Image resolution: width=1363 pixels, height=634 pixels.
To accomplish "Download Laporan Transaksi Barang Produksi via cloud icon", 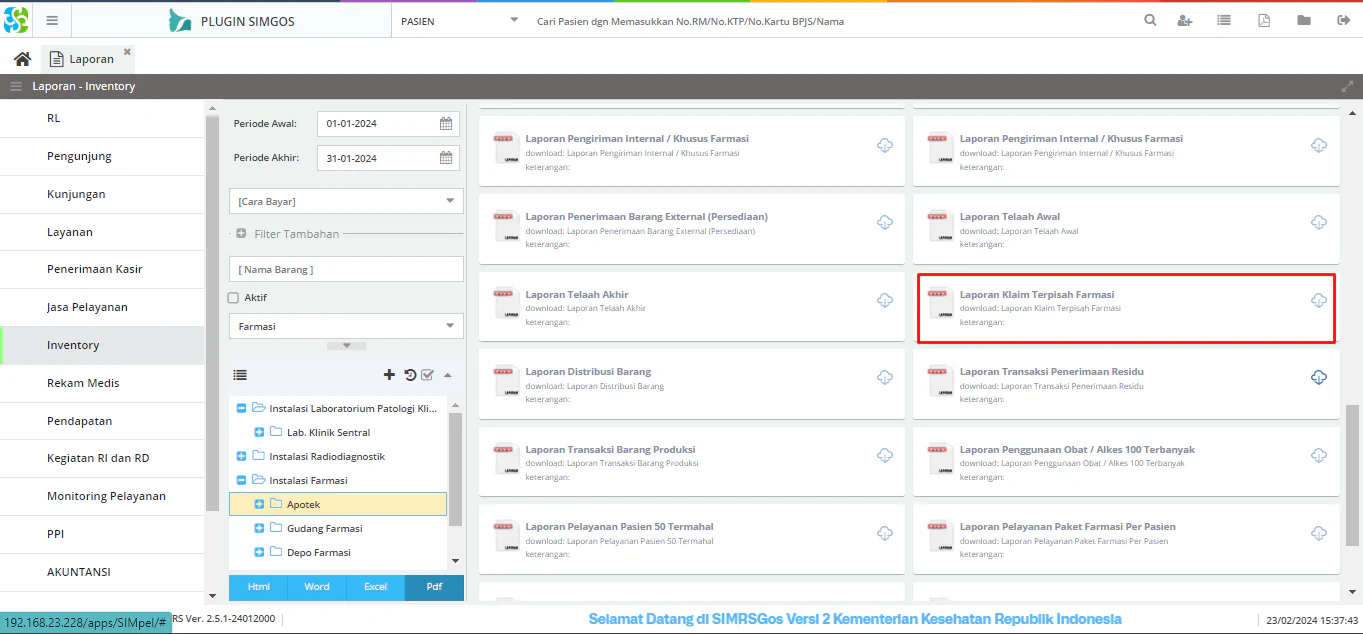I will (x=884, y=455).
